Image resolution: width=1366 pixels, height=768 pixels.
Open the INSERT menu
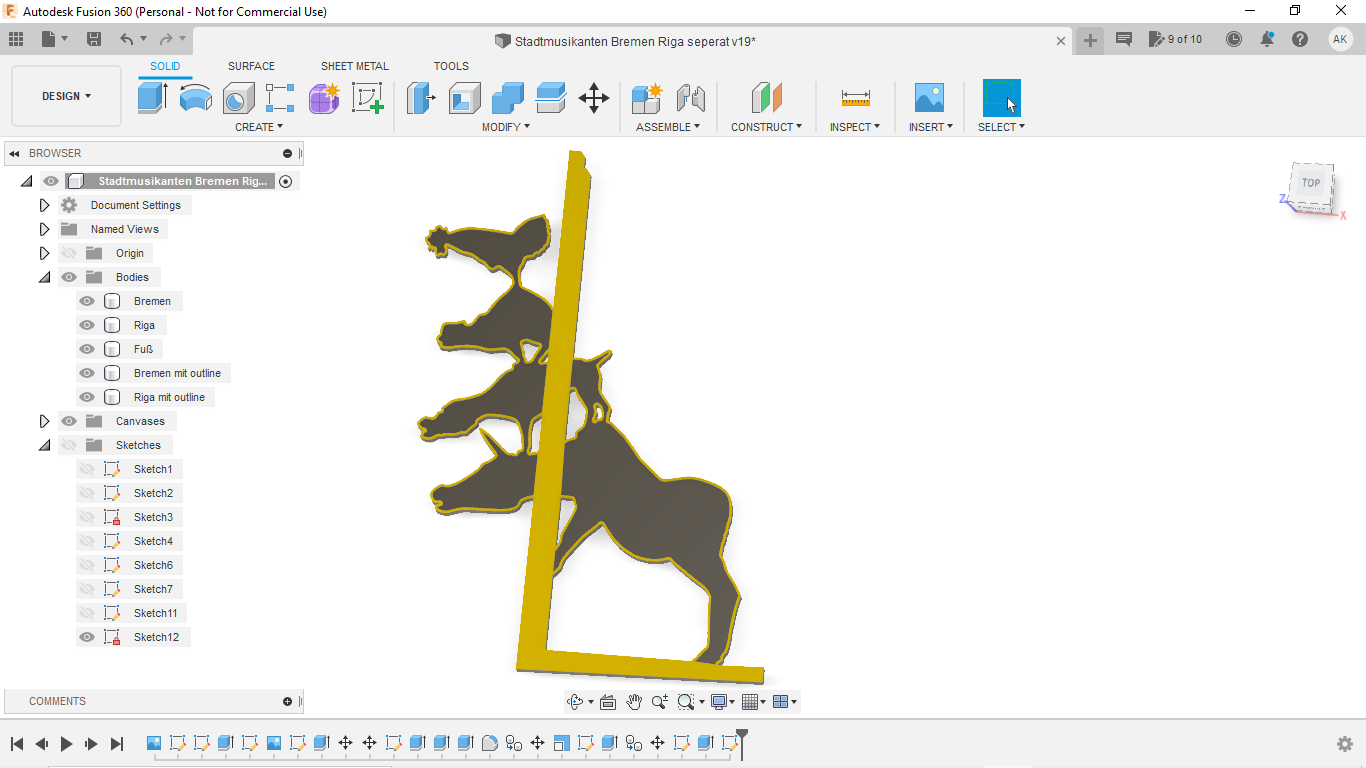(931, 127)
